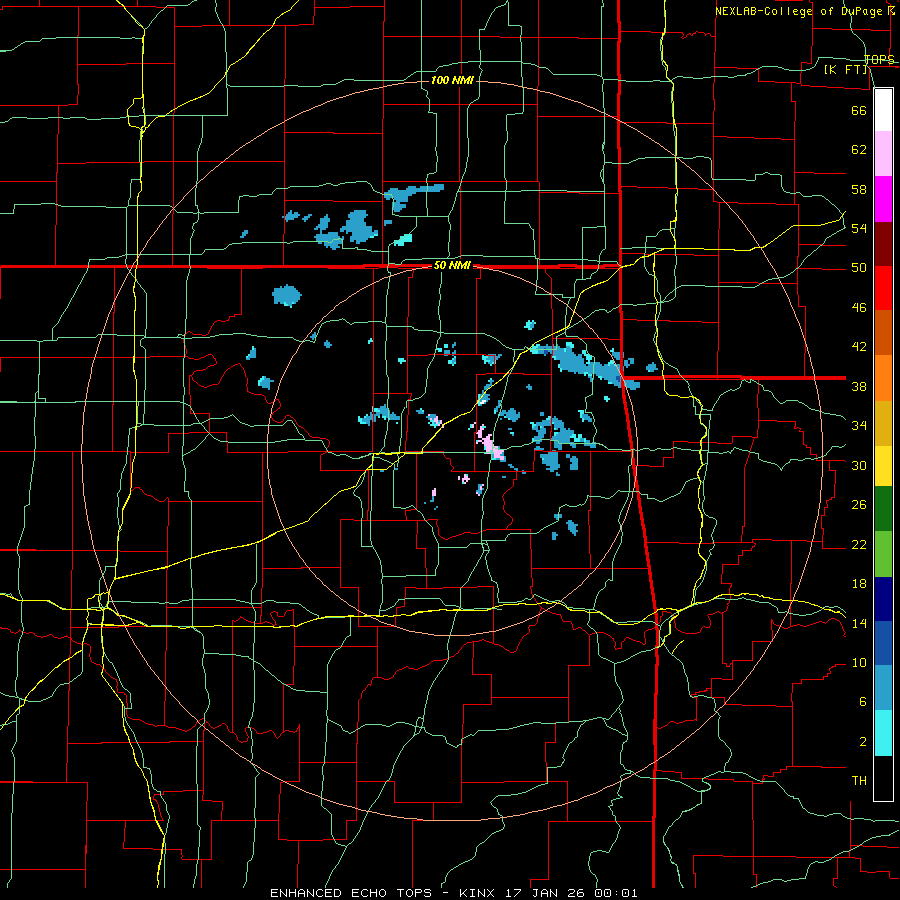Click the 2 legend scale value

pyautogui.click(x=862, y=742)
